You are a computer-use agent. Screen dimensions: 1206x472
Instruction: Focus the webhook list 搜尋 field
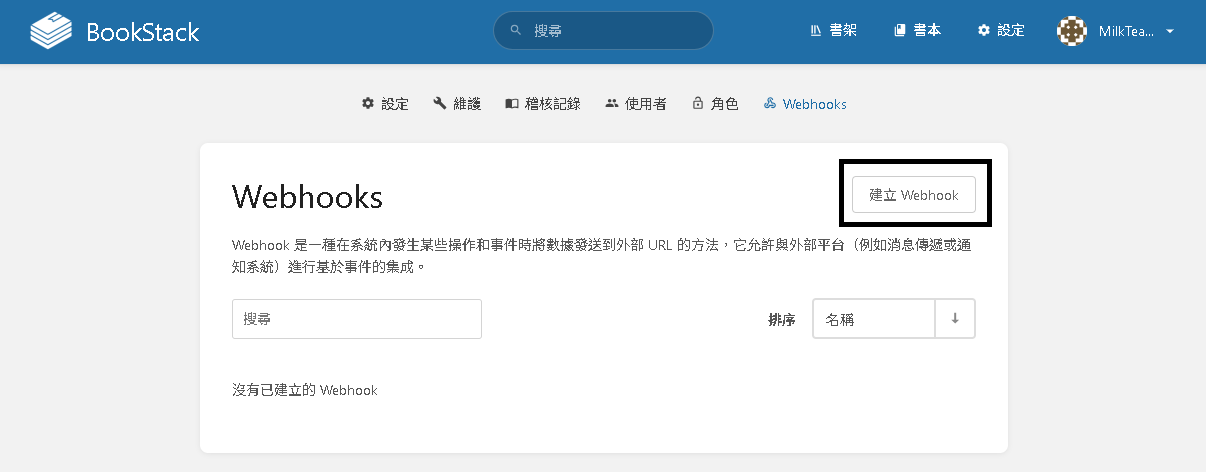[357, 319]
